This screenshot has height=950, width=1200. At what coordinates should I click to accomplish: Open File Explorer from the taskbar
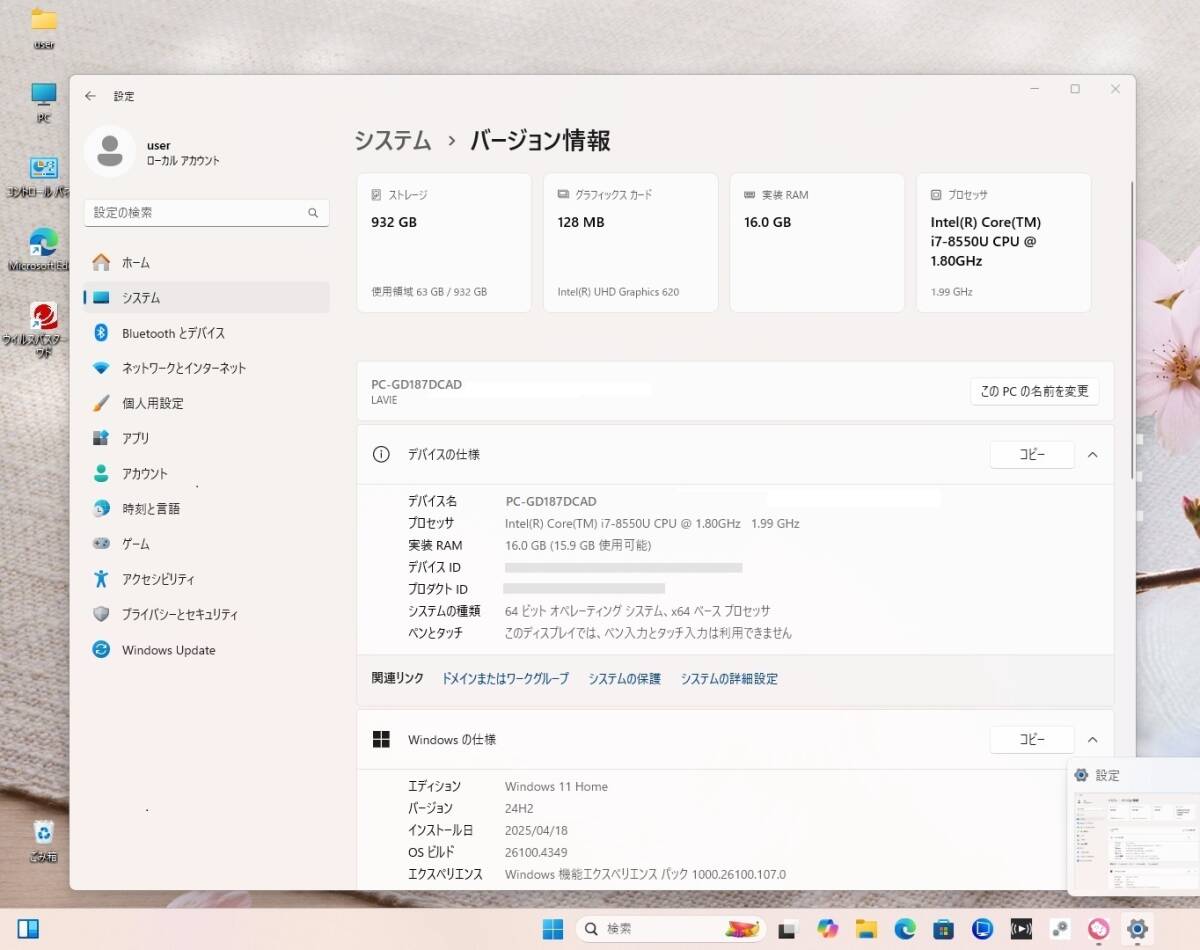pos(866,929)
